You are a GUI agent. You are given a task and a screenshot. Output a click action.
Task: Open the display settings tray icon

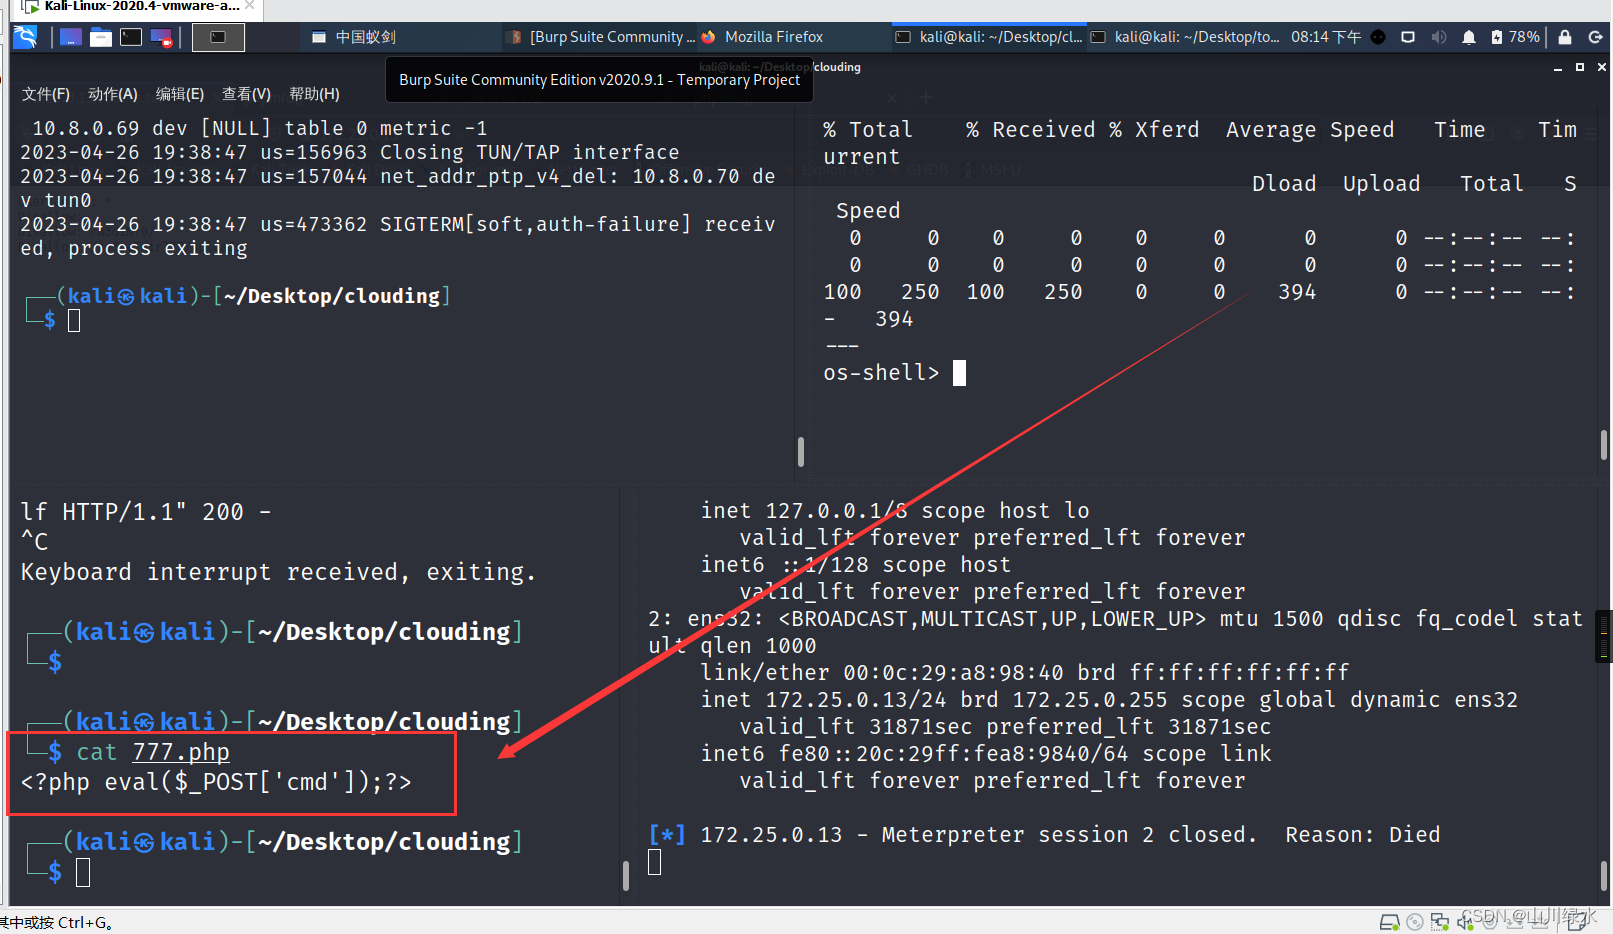1408,37
